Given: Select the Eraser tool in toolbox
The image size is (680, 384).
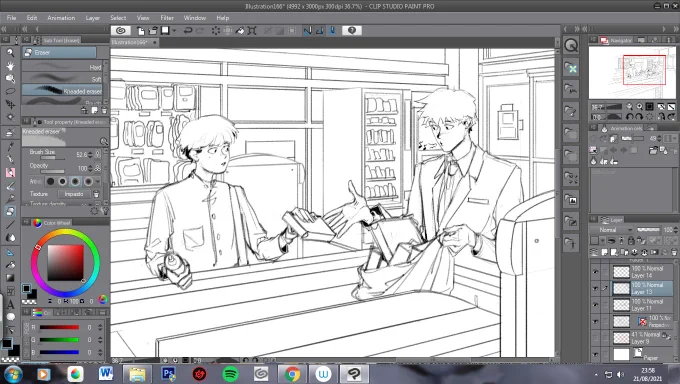Looking at the screenshot, I should (x=10, y=211).
